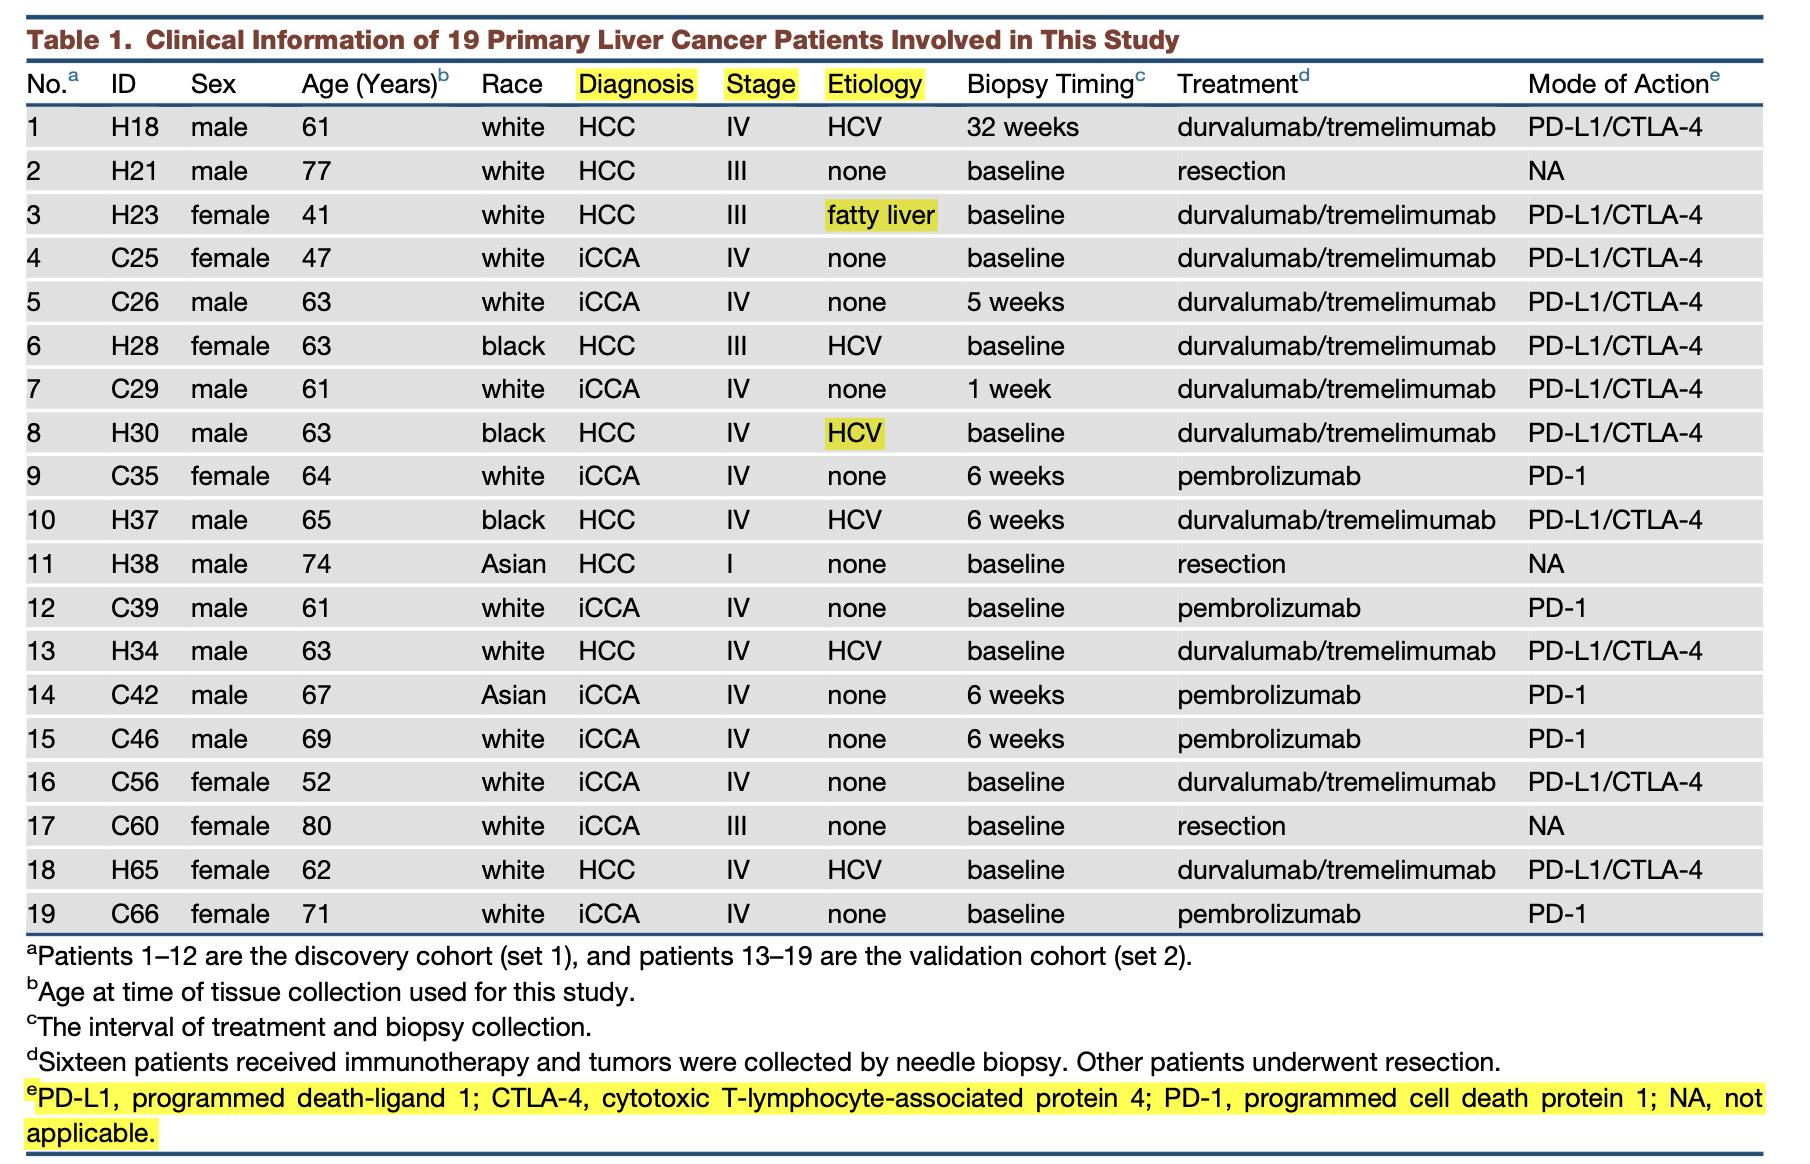
Task: Click patient ID 'C29'
Action: pos(135,389)
